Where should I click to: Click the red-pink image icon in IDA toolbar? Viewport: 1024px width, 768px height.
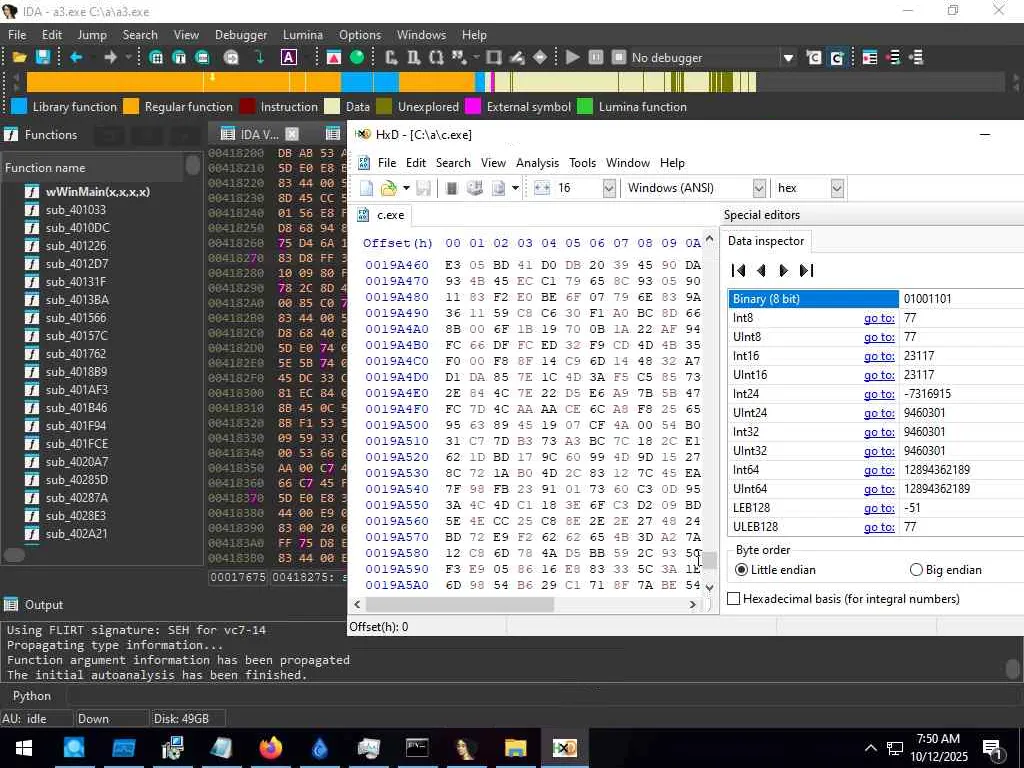pyautogui.click(x=334, y=57)
